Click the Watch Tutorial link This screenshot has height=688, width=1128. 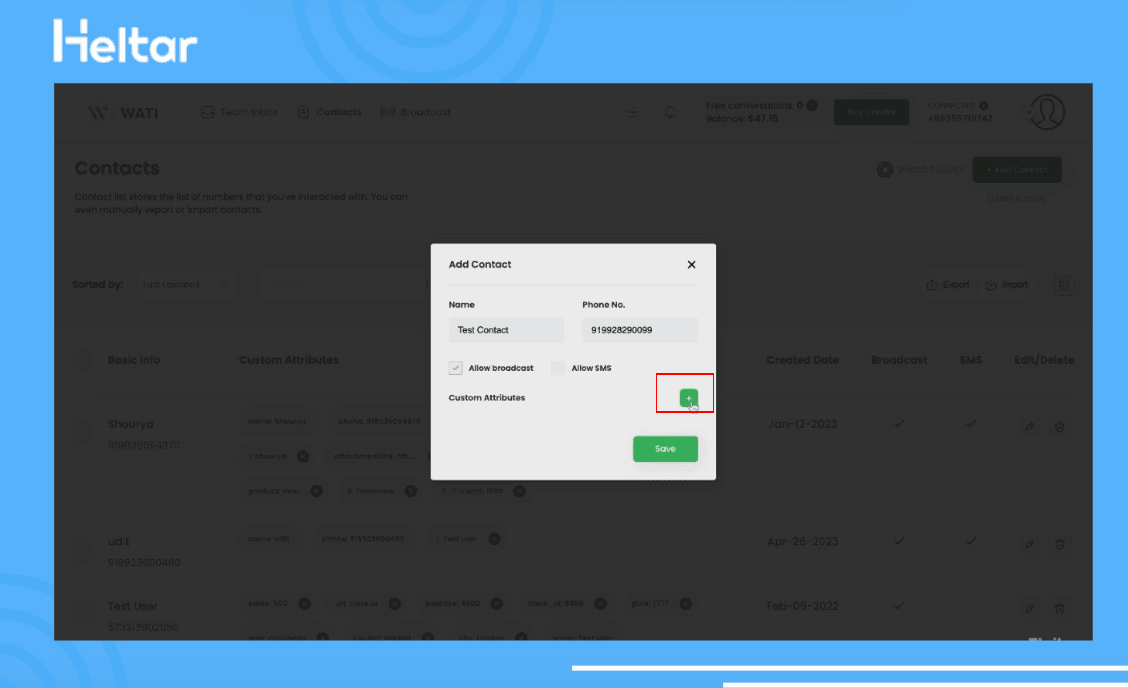click(x=920, y=170)
